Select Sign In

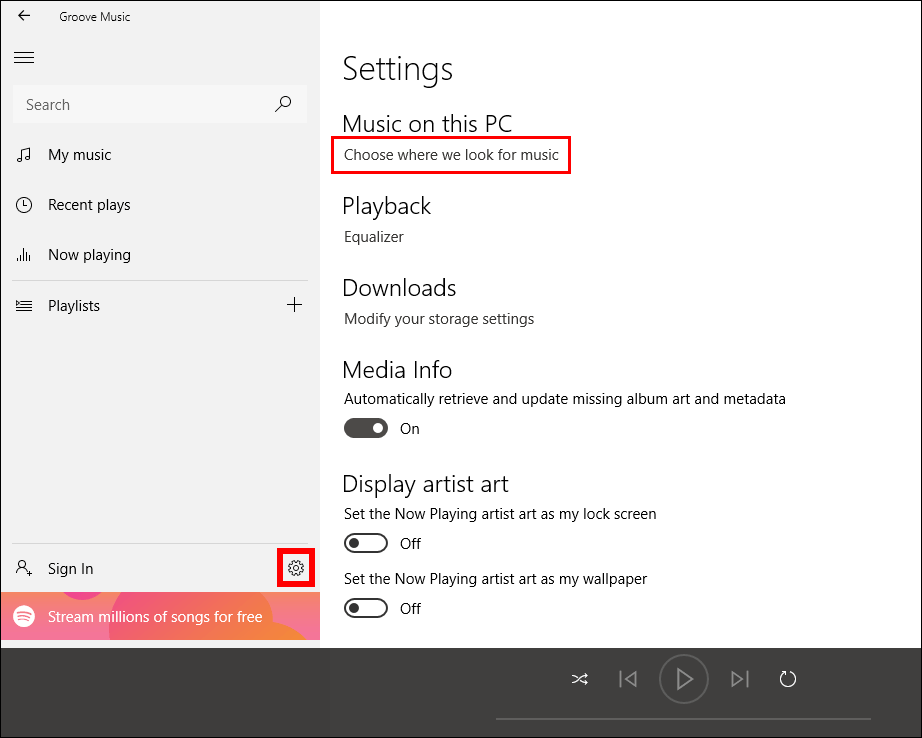(71, 569)
